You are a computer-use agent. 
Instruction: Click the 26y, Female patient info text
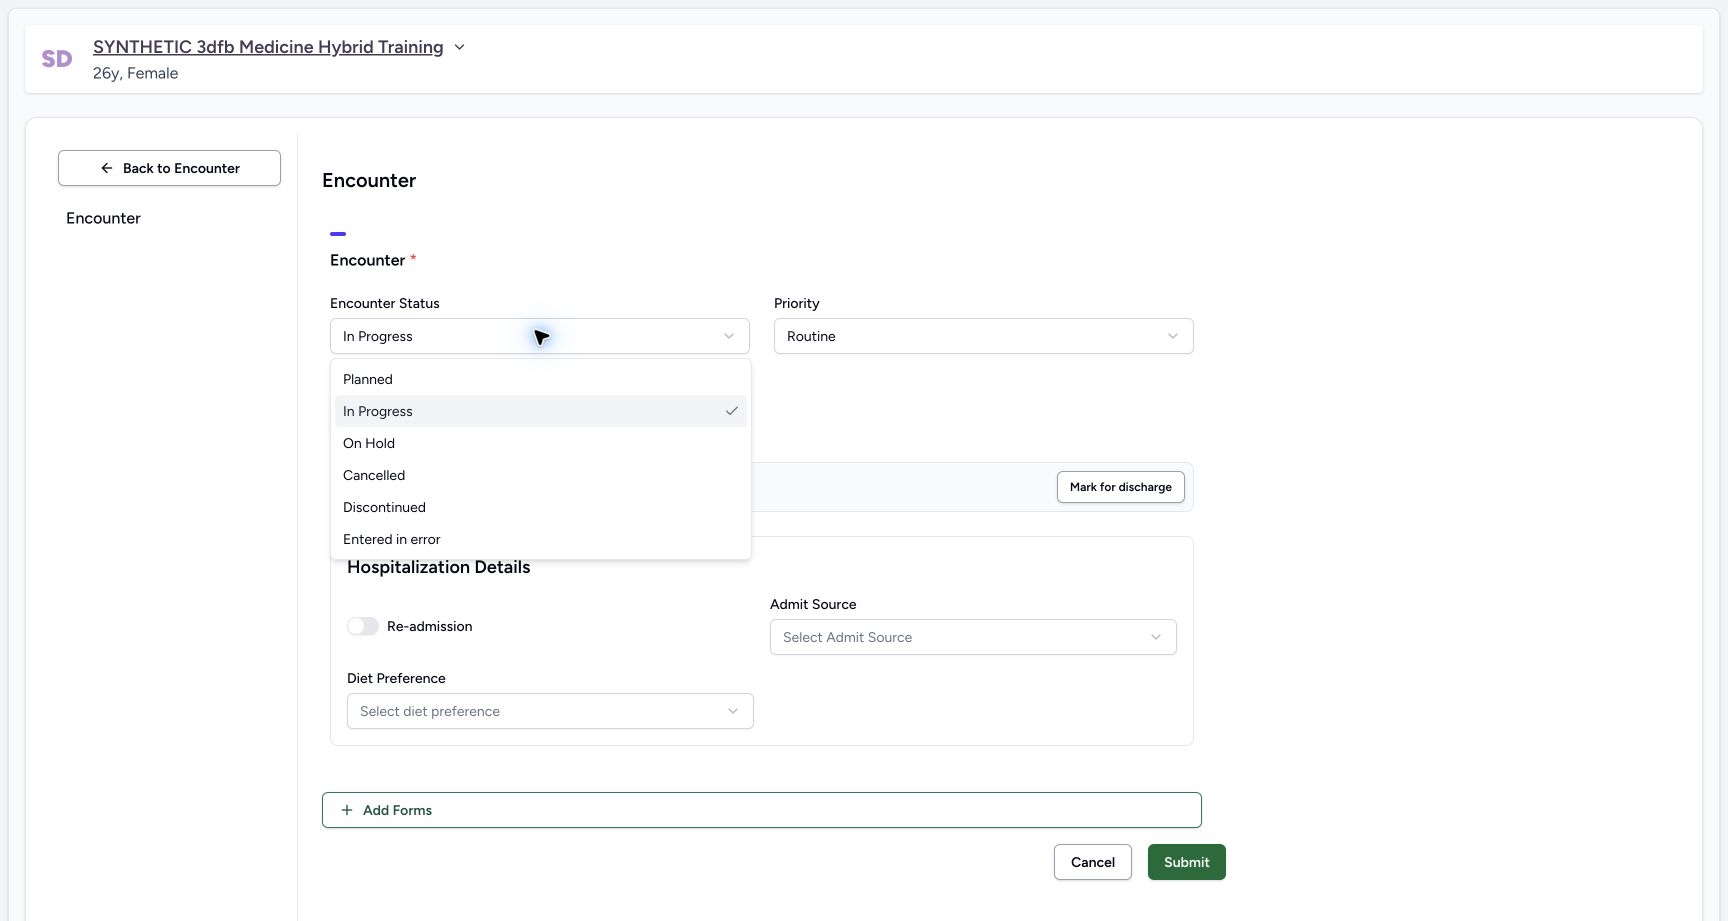(135, 73)
